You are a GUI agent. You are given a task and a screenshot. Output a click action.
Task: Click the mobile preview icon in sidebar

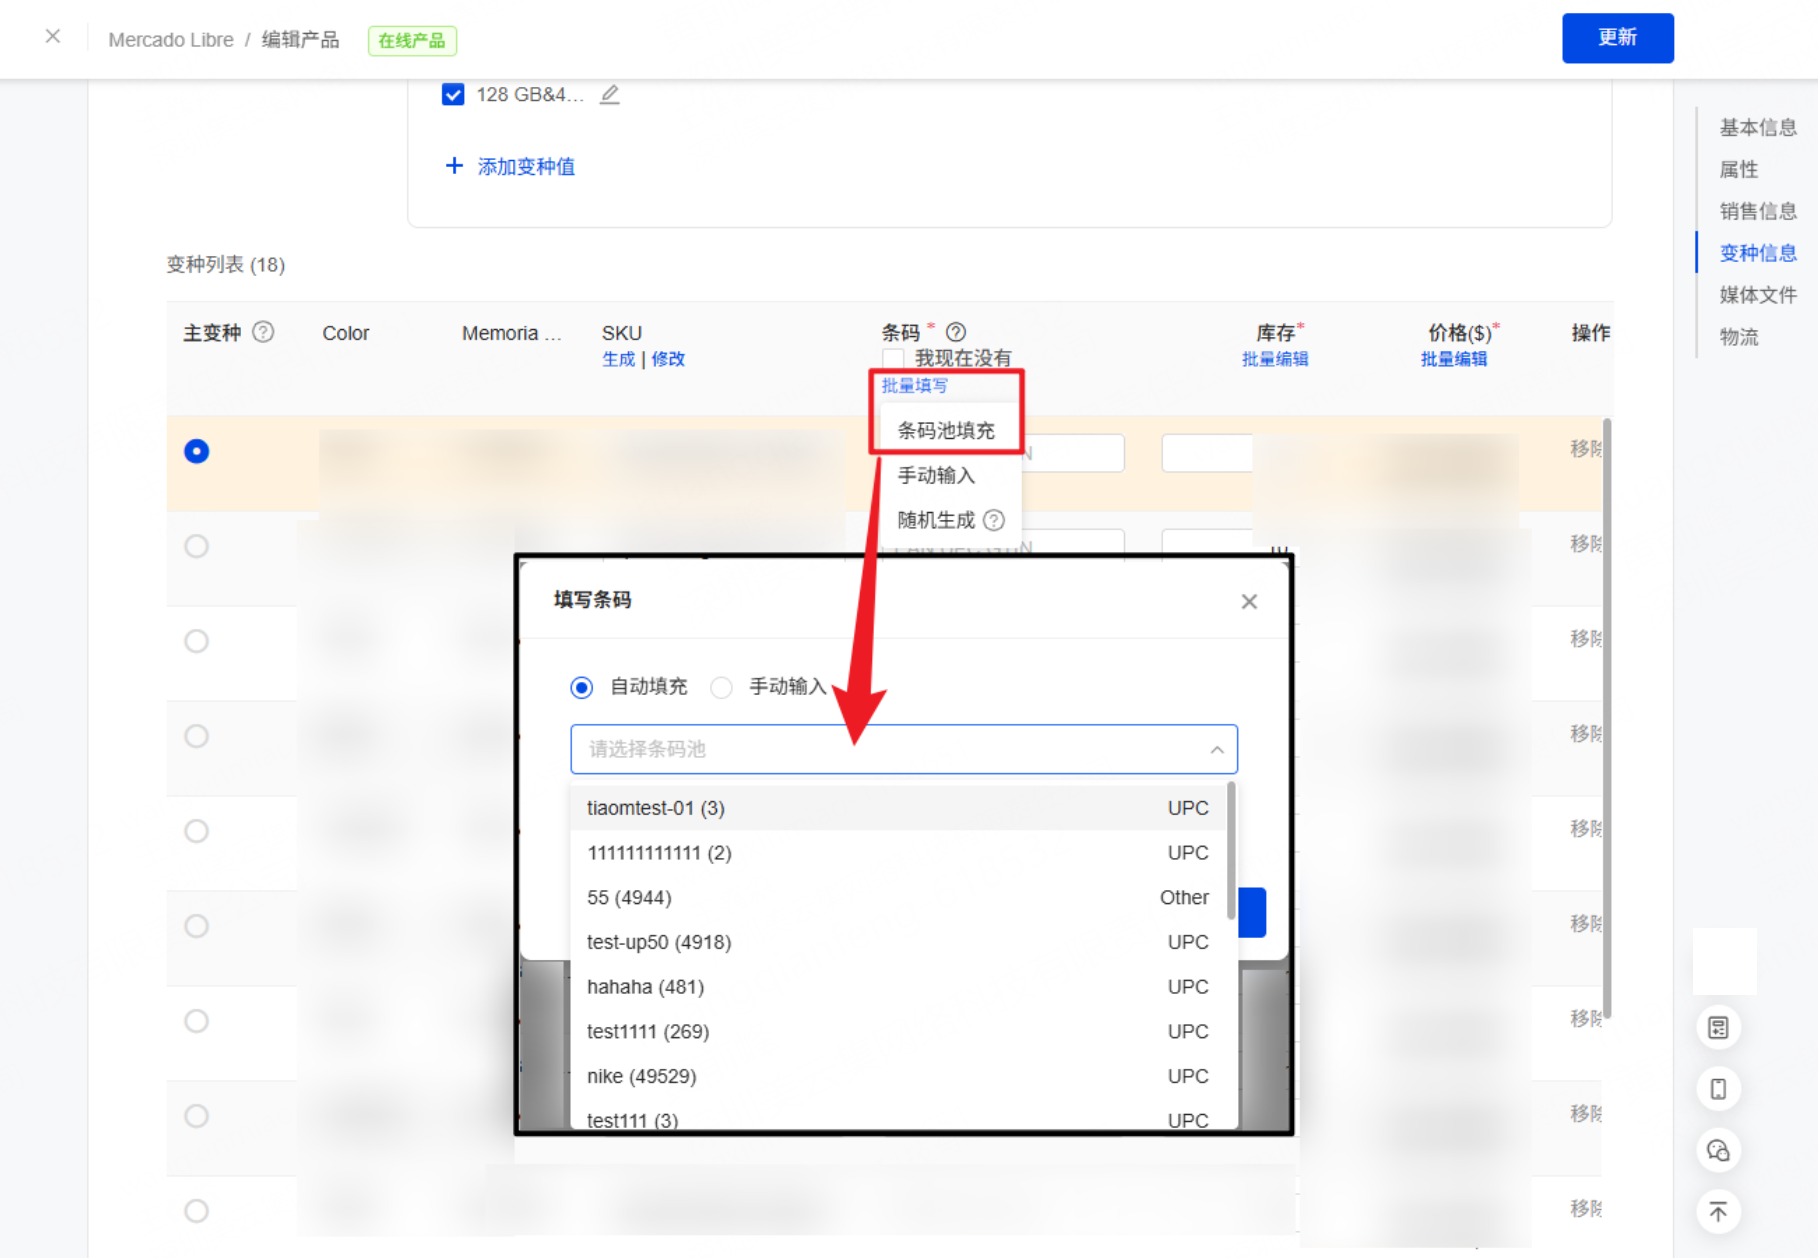click(x=1718, y=1089)
